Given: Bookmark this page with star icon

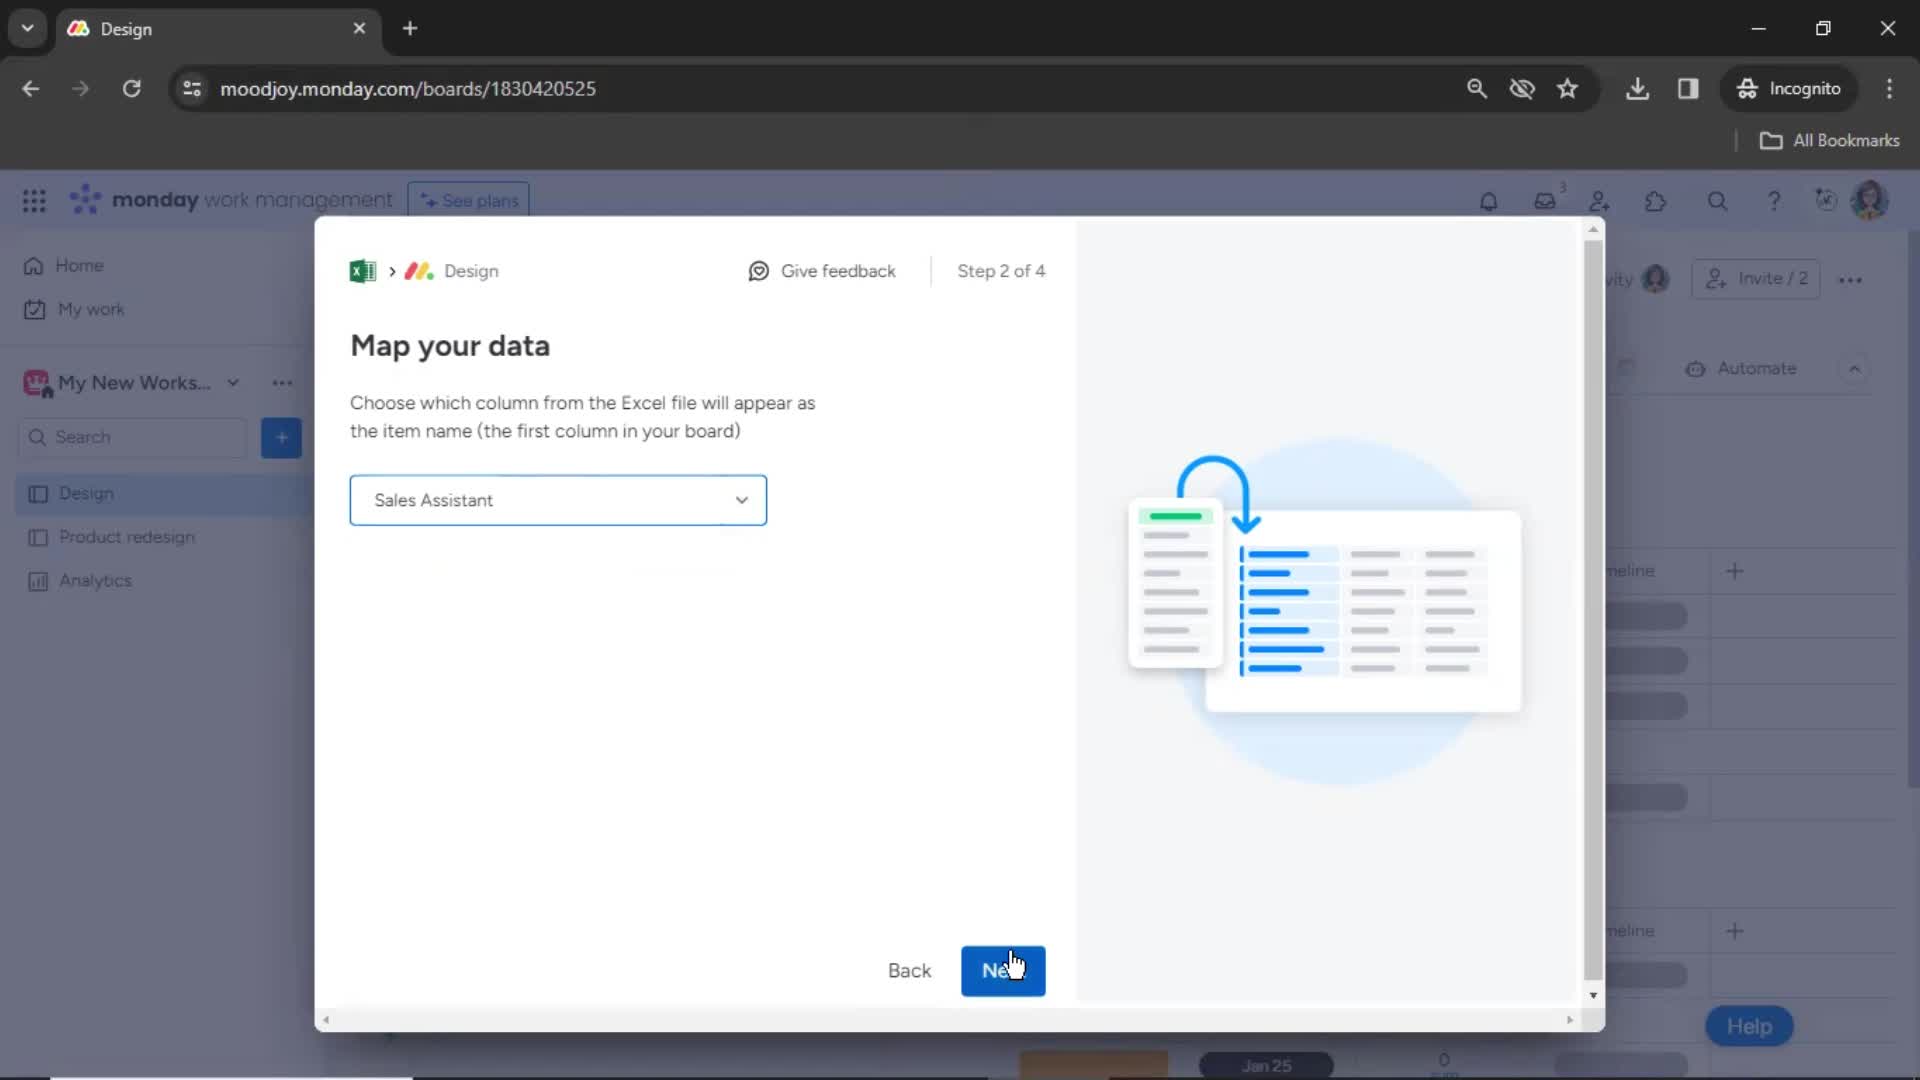Looking at the screenshot, I should [x=1567, y=89].
